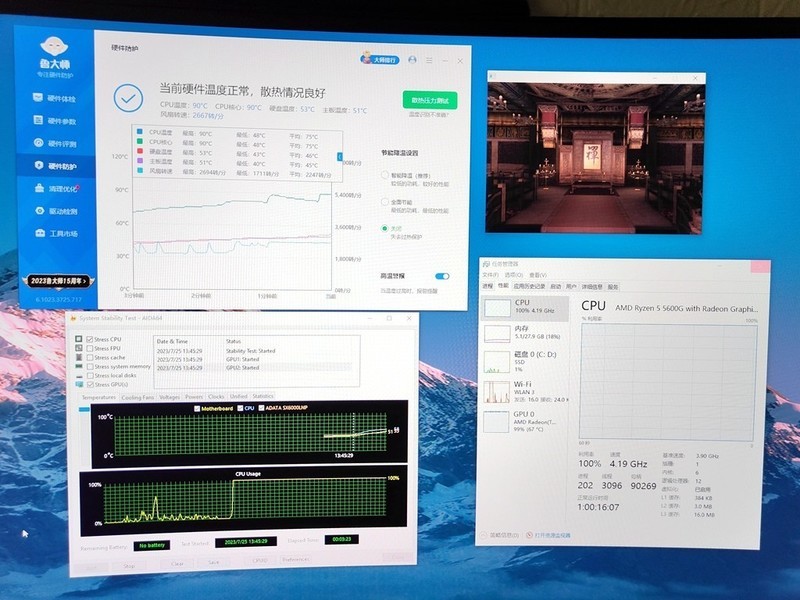Click the memory icon beside Stress system memory

[x=79, y=366]
